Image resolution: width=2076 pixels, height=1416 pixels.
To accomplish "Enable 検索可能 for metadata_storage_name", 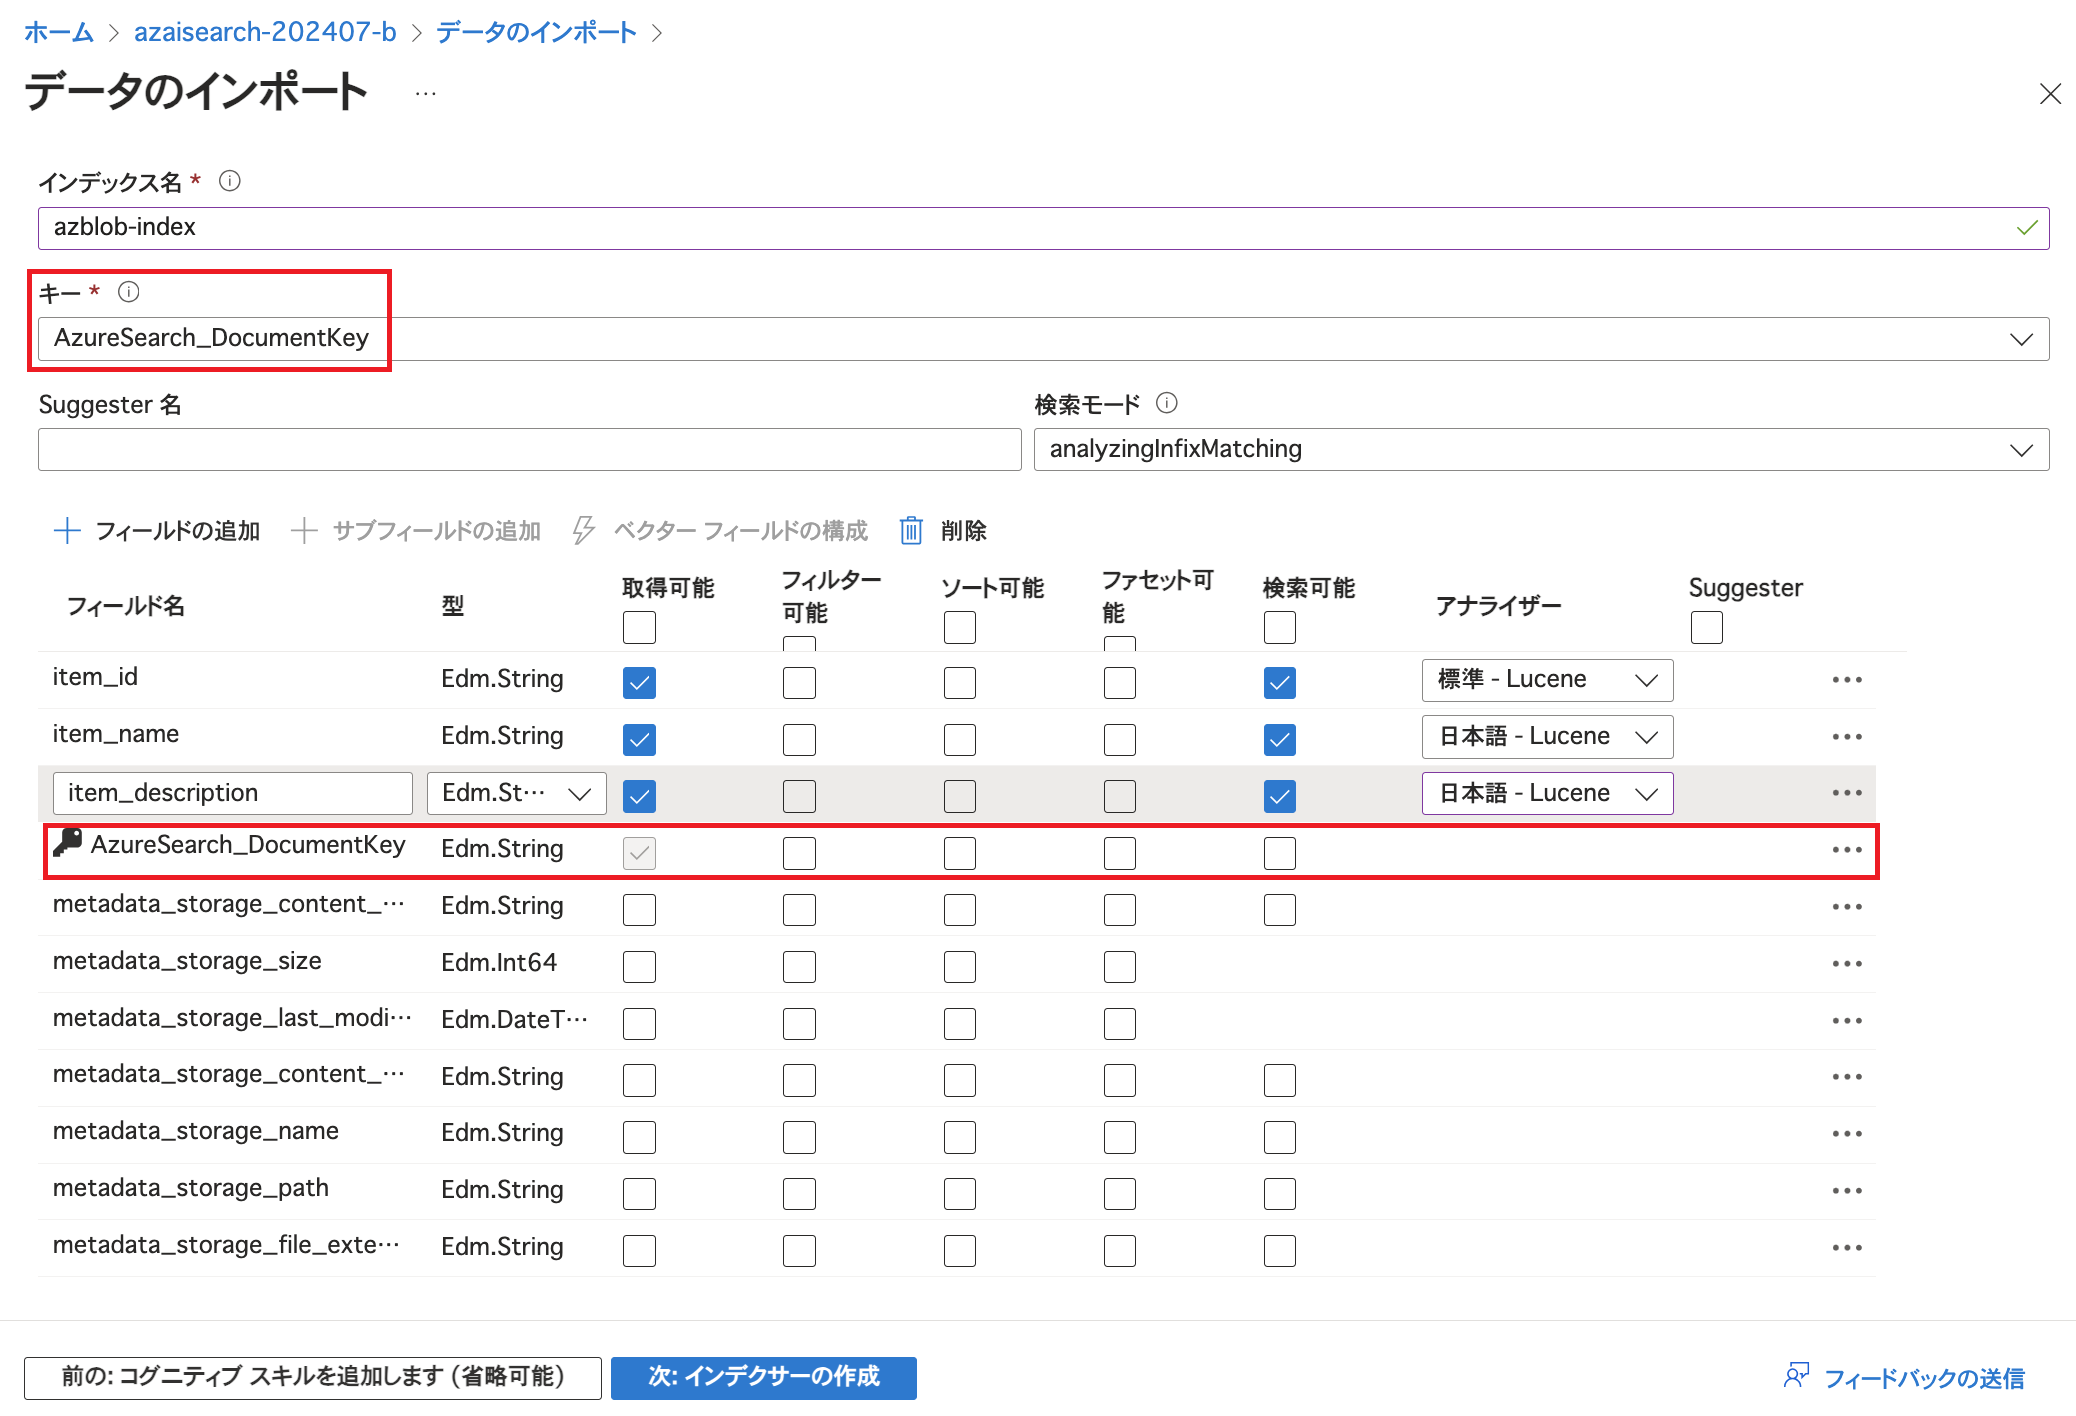I will point(1280,1137).
